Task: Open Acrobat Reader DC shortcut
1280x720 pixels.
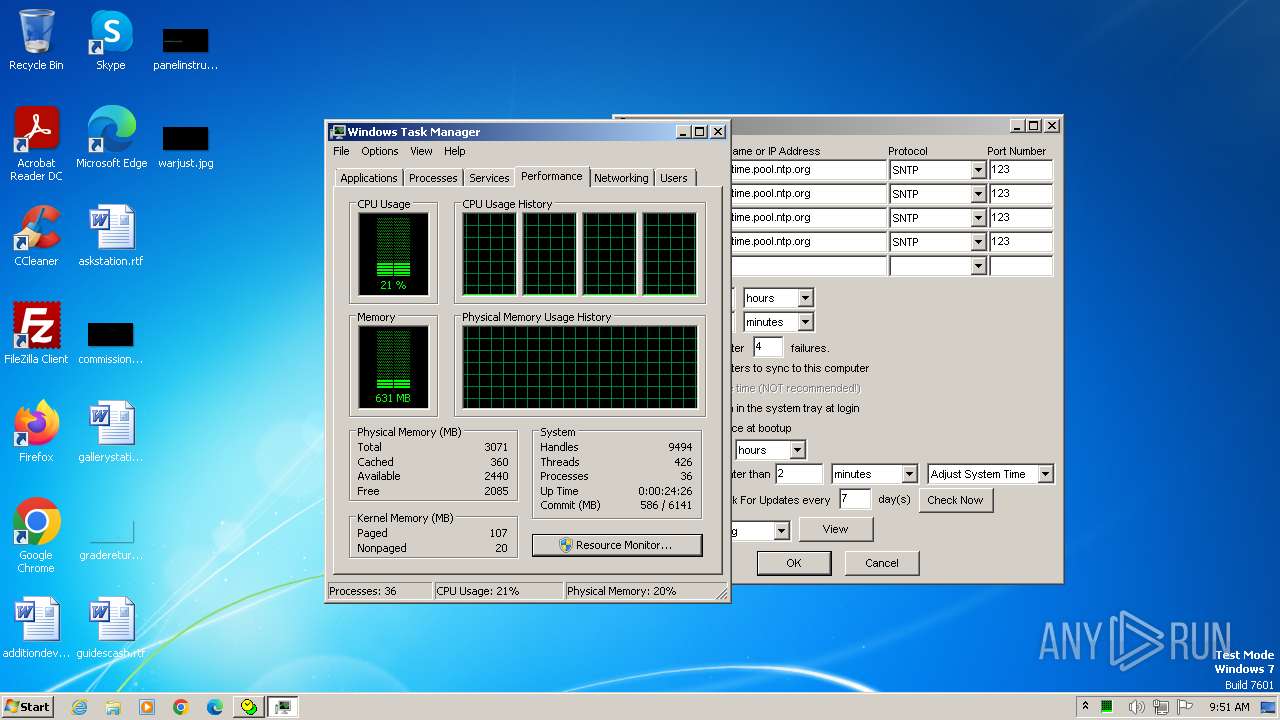Action: coord(36,144)
